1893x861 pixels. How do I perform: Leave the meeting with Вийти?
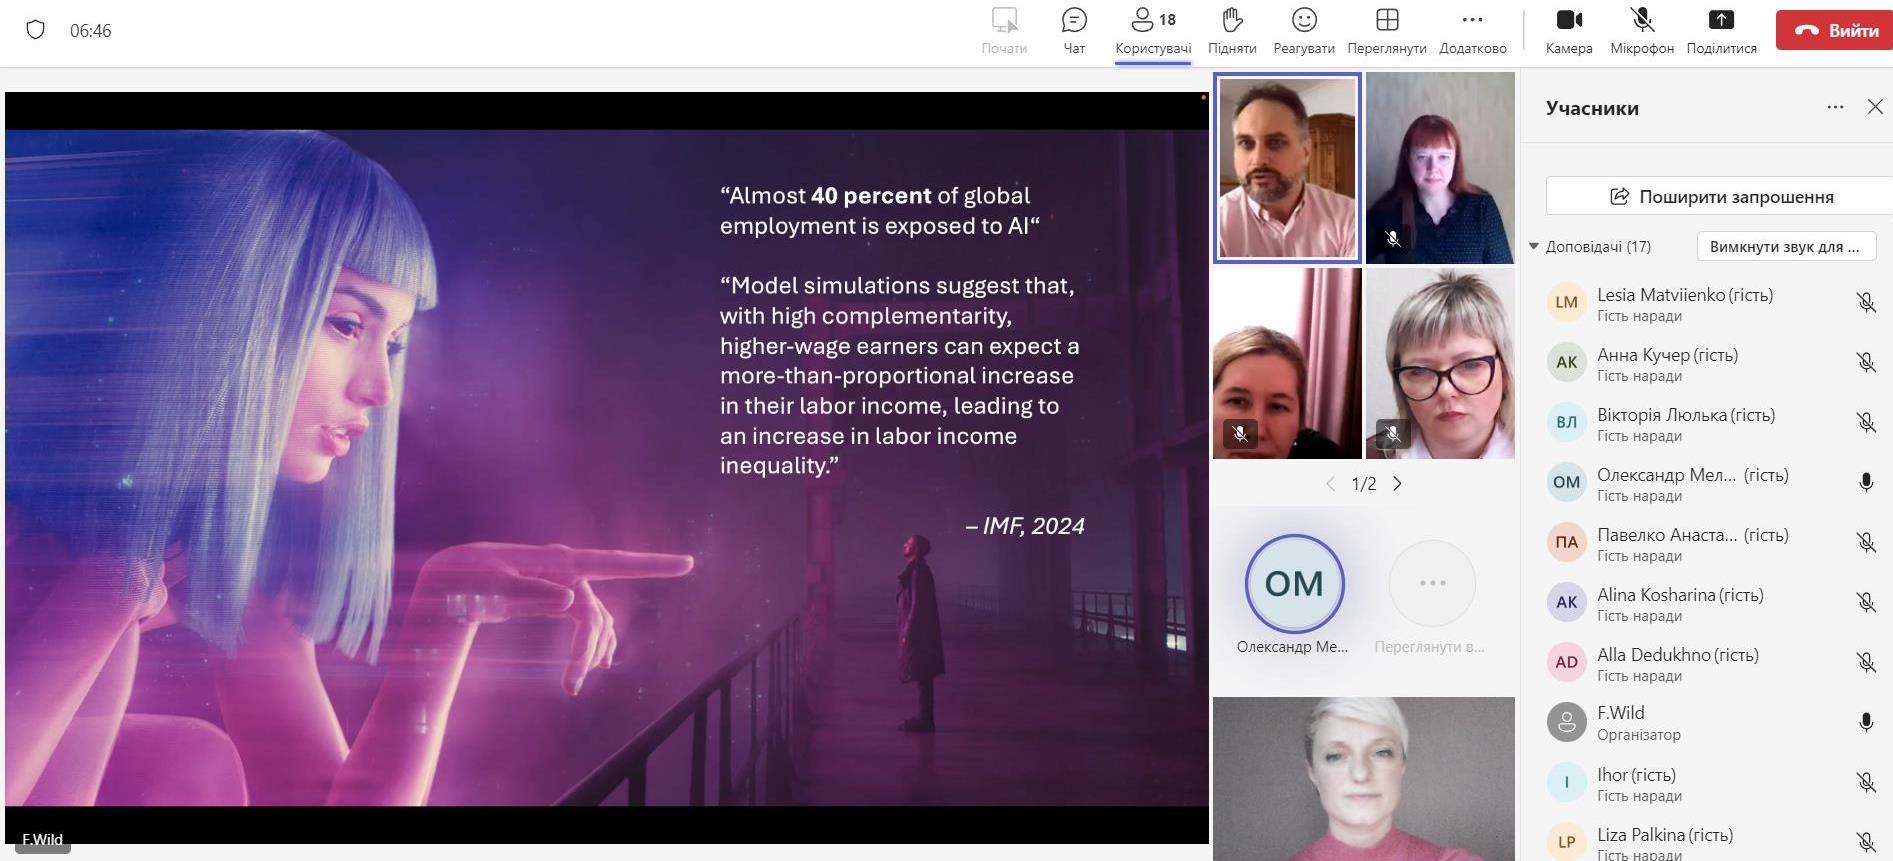coord(1835,31)
